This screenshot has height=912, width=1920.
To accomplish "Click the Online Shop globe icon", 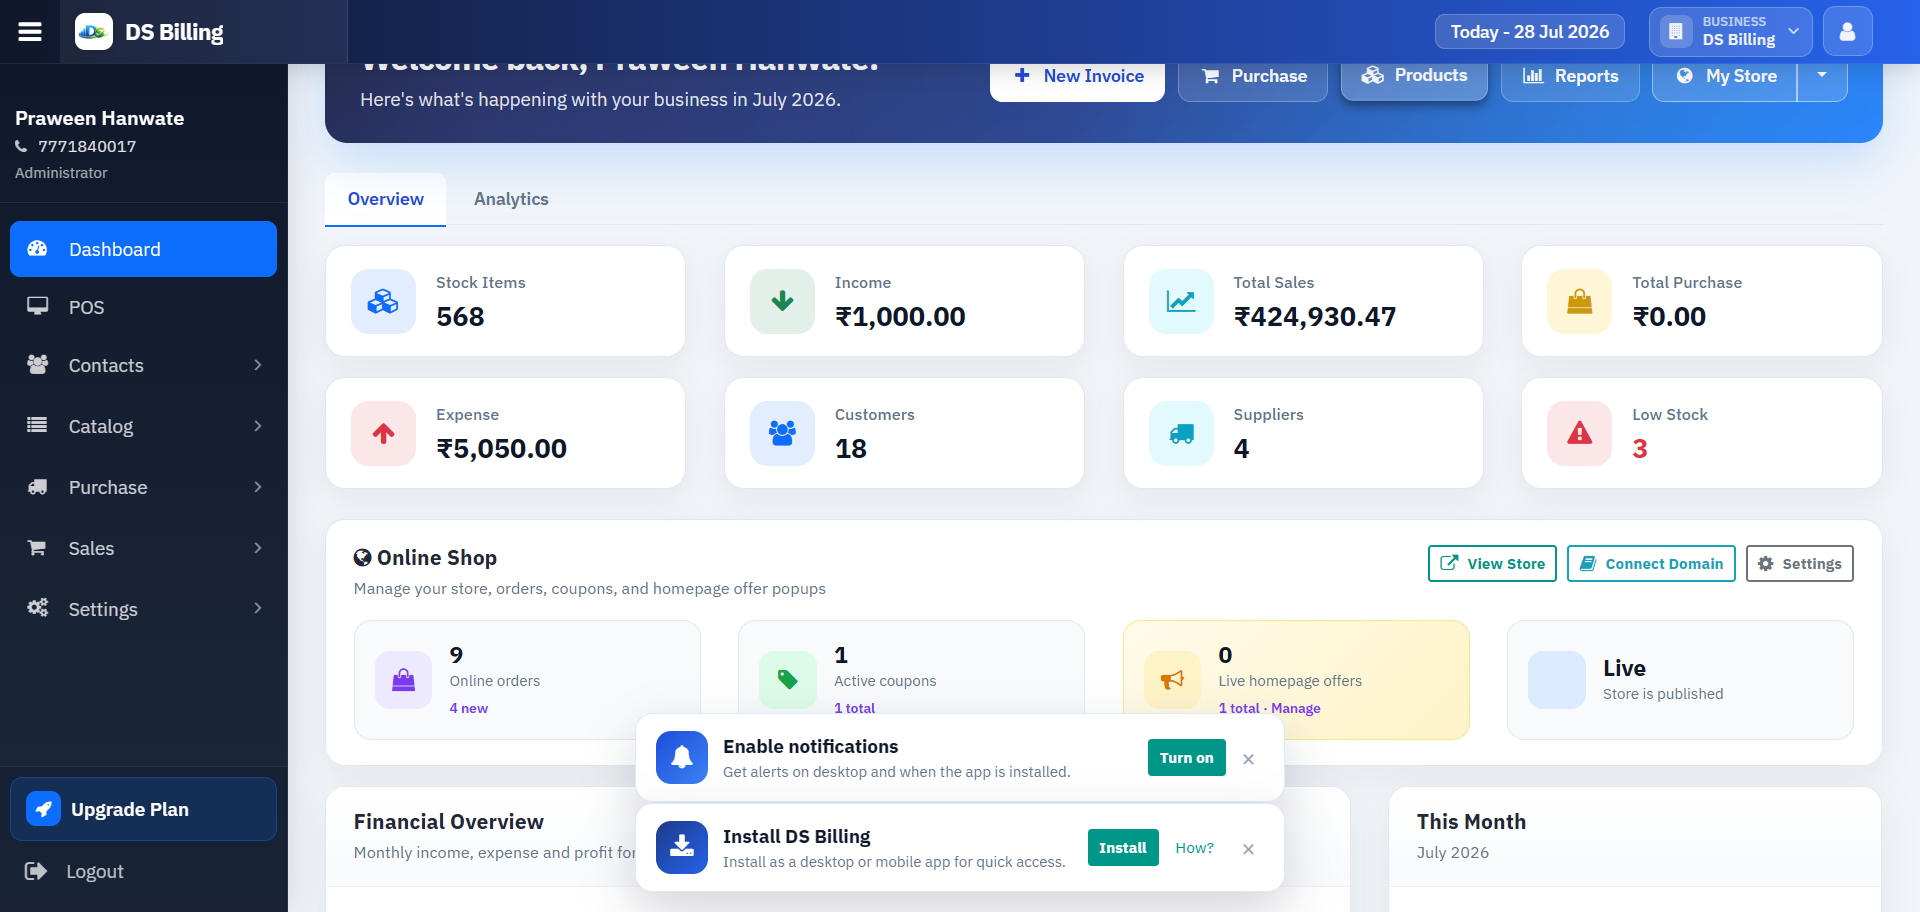I will (363, 558).
